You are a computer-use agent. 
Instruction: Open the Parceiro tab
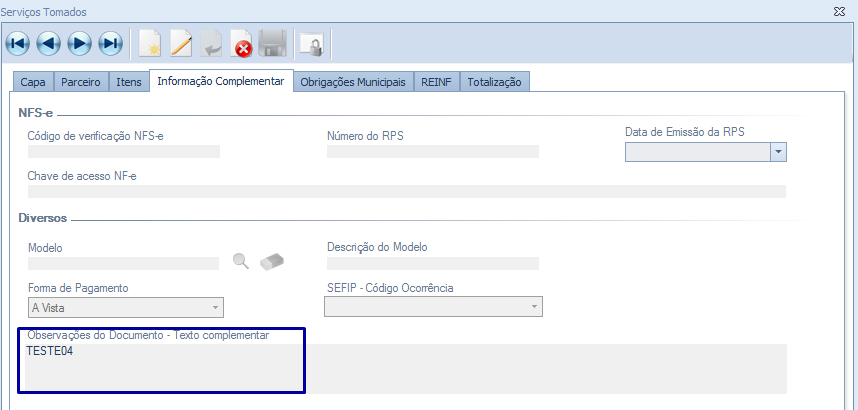pos(81,82)
